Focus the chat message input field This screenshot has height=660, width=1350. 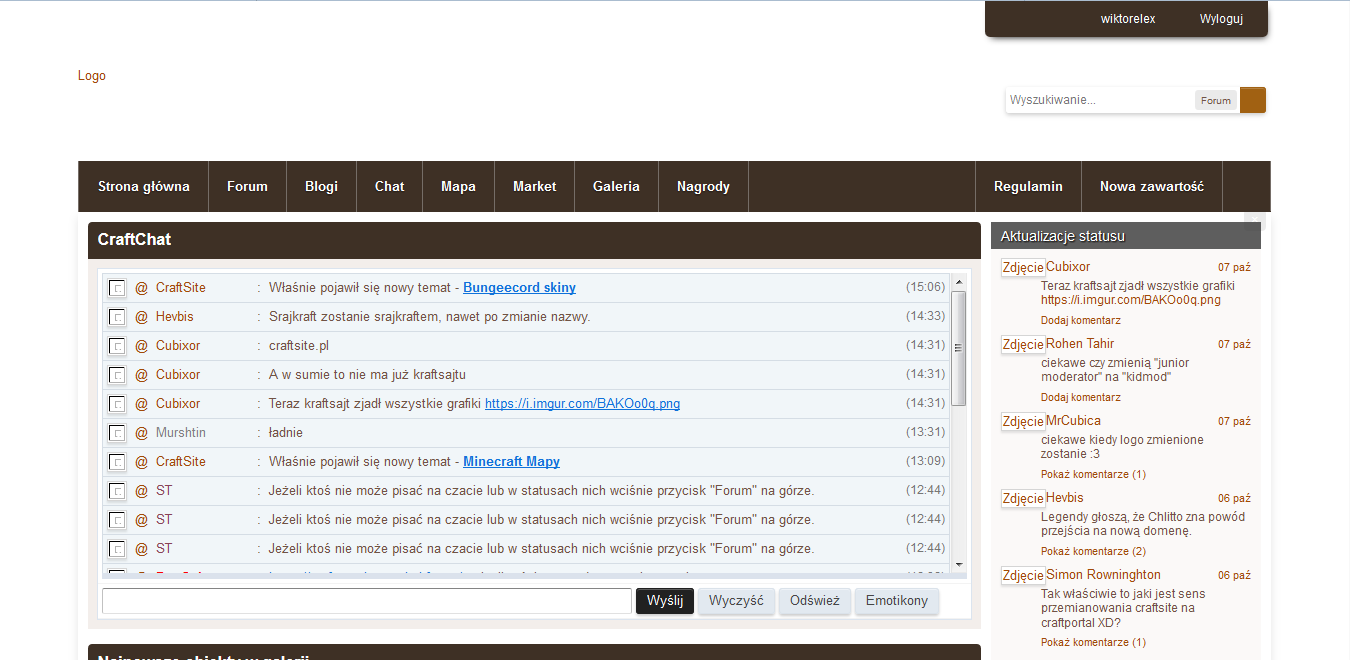point(367,601)
